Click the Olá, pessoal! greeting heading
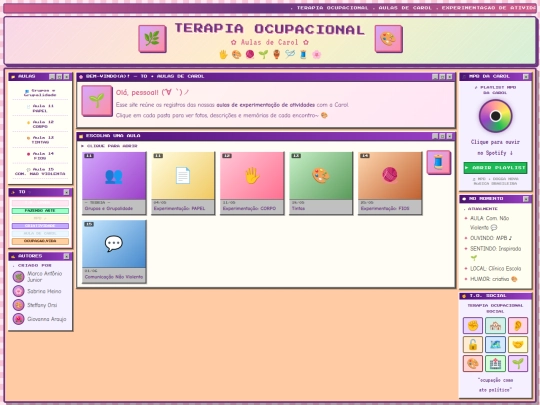Screen dimensions: 540x405 153,92
